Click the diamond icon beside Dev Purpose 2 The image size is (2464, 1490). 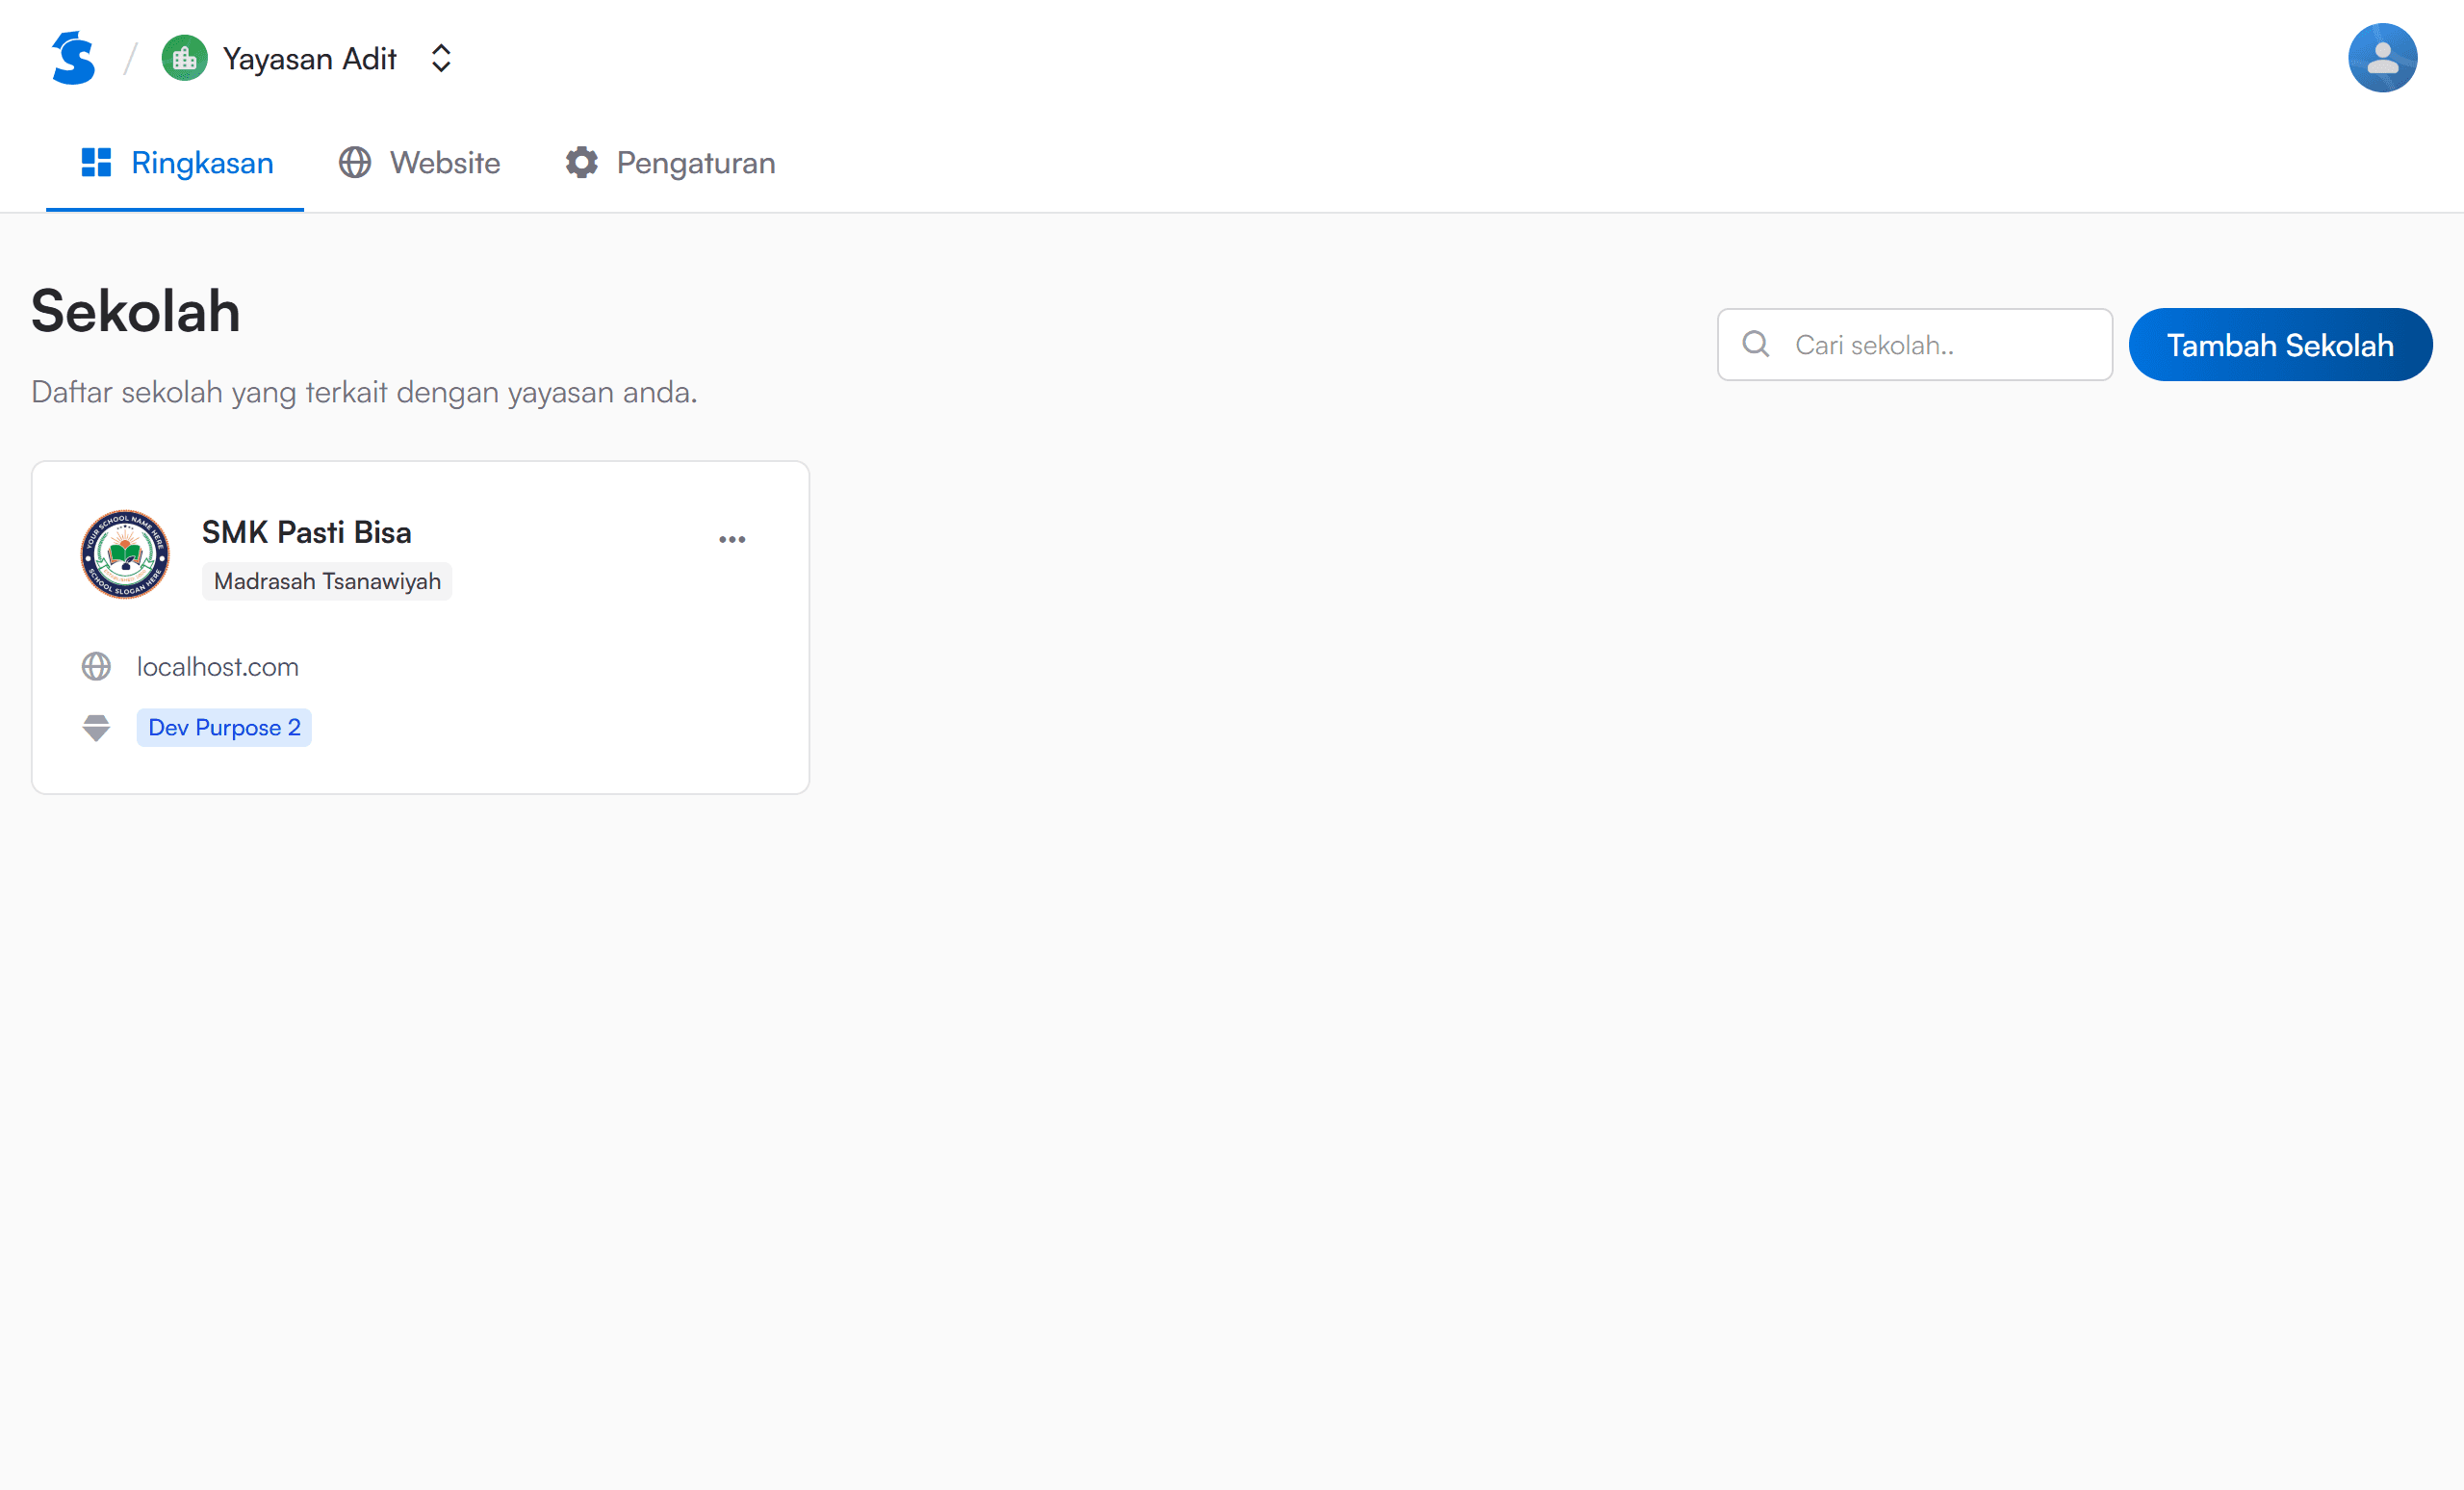pos(96,727)
